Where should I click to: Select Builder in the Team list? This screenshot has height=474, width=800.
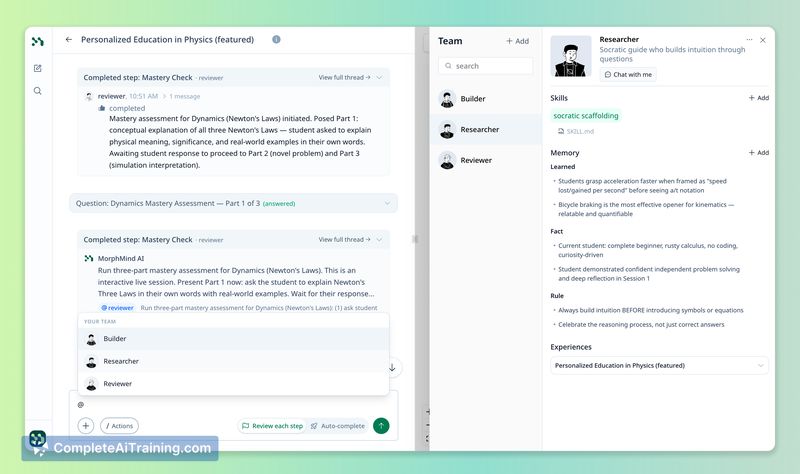tap(485, 99)
